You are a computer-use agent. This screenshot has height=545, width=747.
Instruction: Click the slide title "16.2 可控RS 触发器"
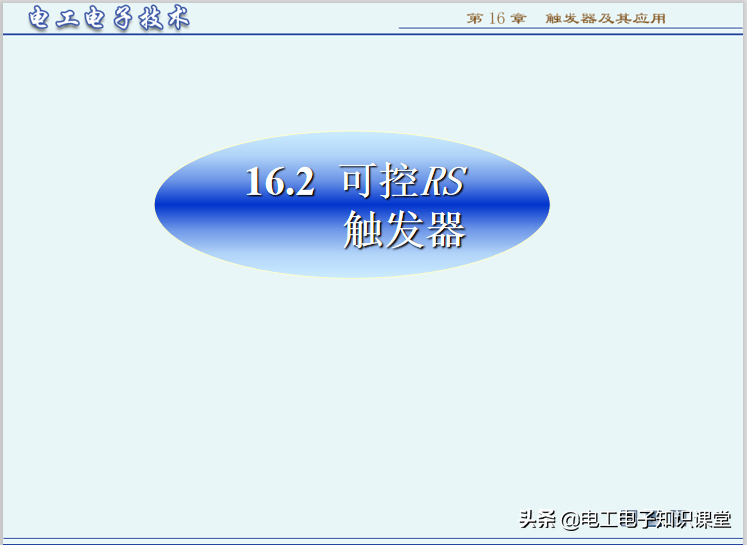point(355,206)
